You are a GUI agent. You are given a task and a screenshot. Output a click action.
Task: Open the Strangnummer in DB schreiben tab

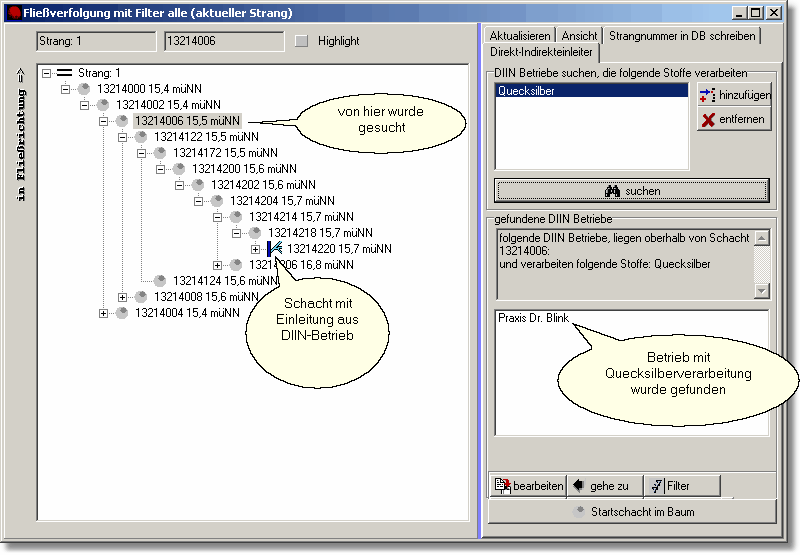(682, 36)
